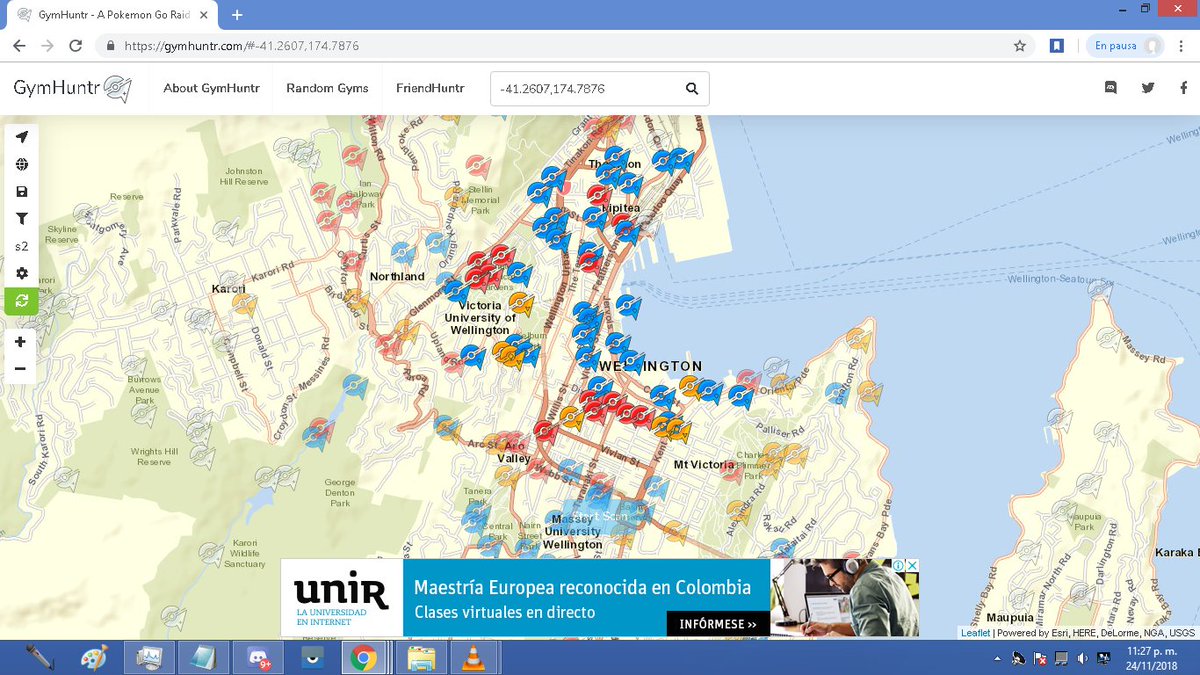Open GymHuntr Facebook icon in header
The width and height of the screenshot is (1200, 675).
1184,88
